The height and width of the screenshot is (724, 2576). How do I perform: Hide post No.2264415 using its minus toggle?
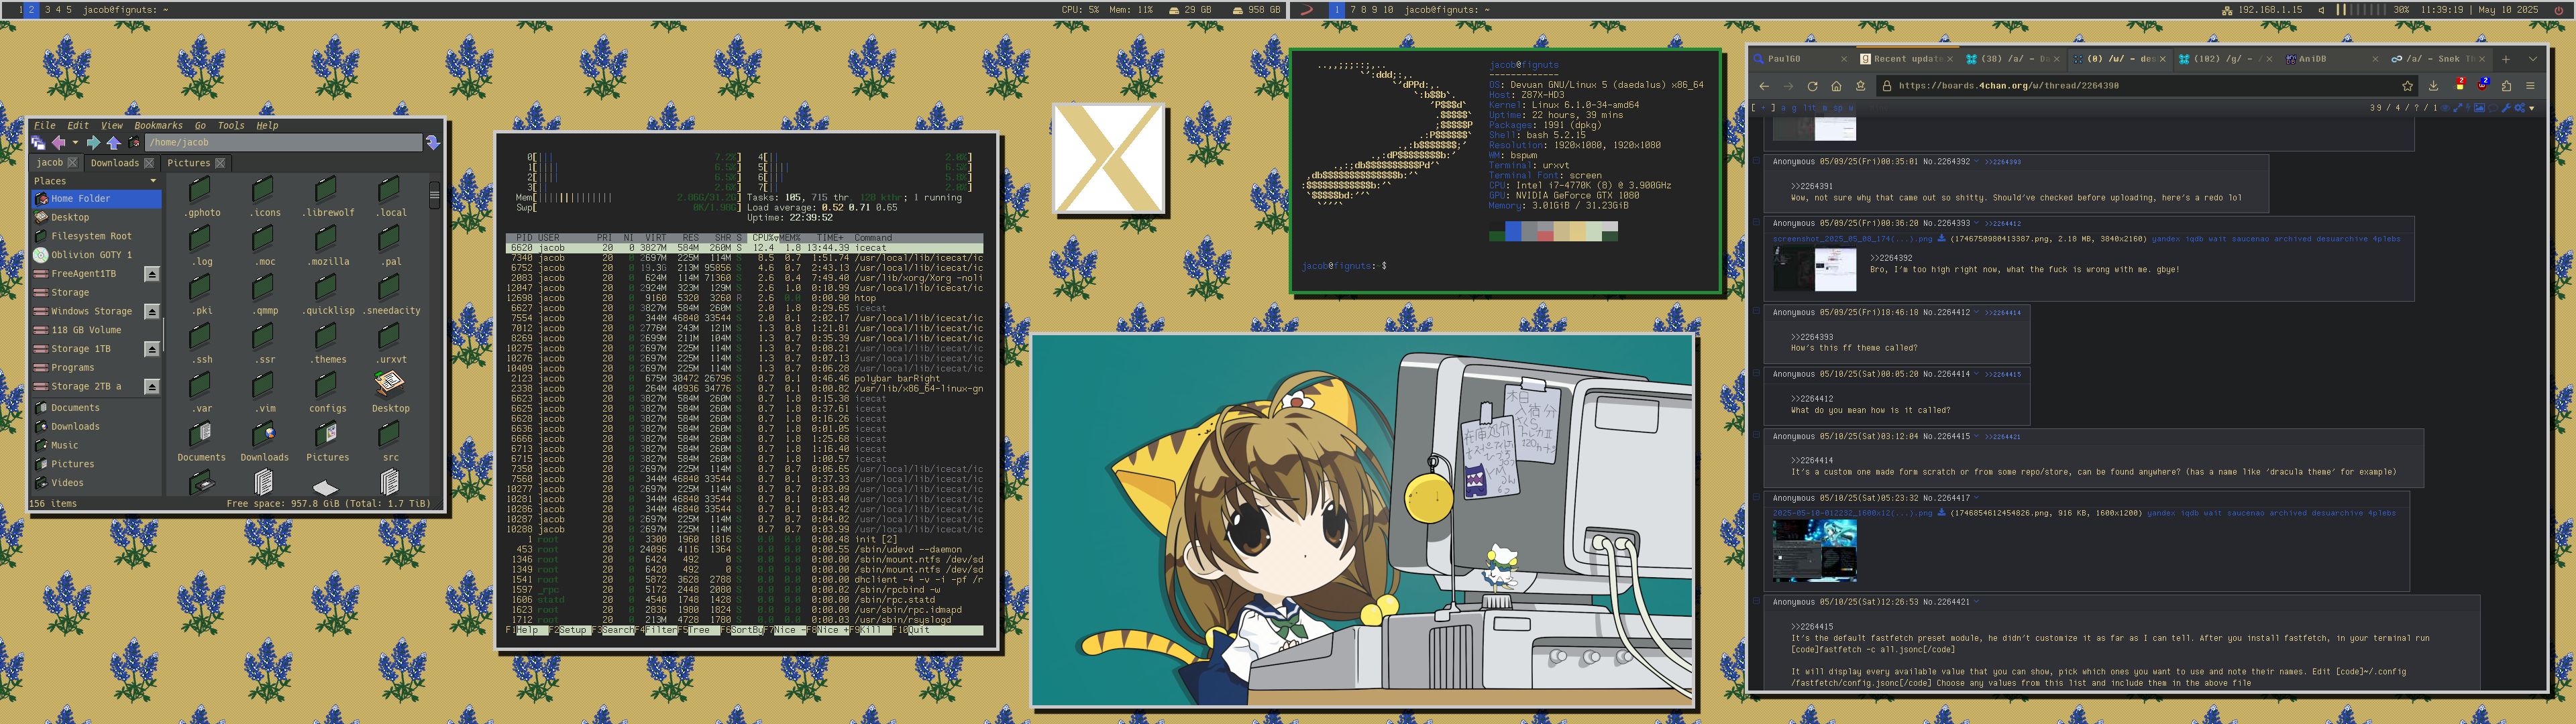click(1757, 435)
